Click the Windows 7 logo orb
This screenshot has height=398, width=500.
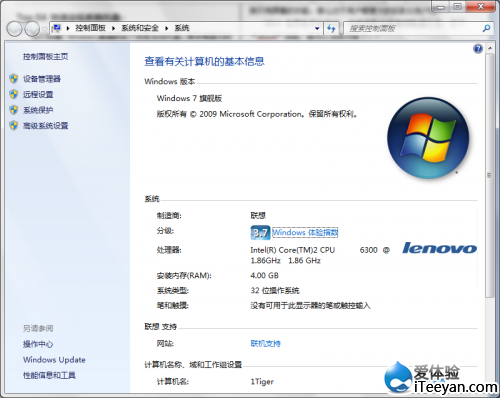(x=428, y=138)
